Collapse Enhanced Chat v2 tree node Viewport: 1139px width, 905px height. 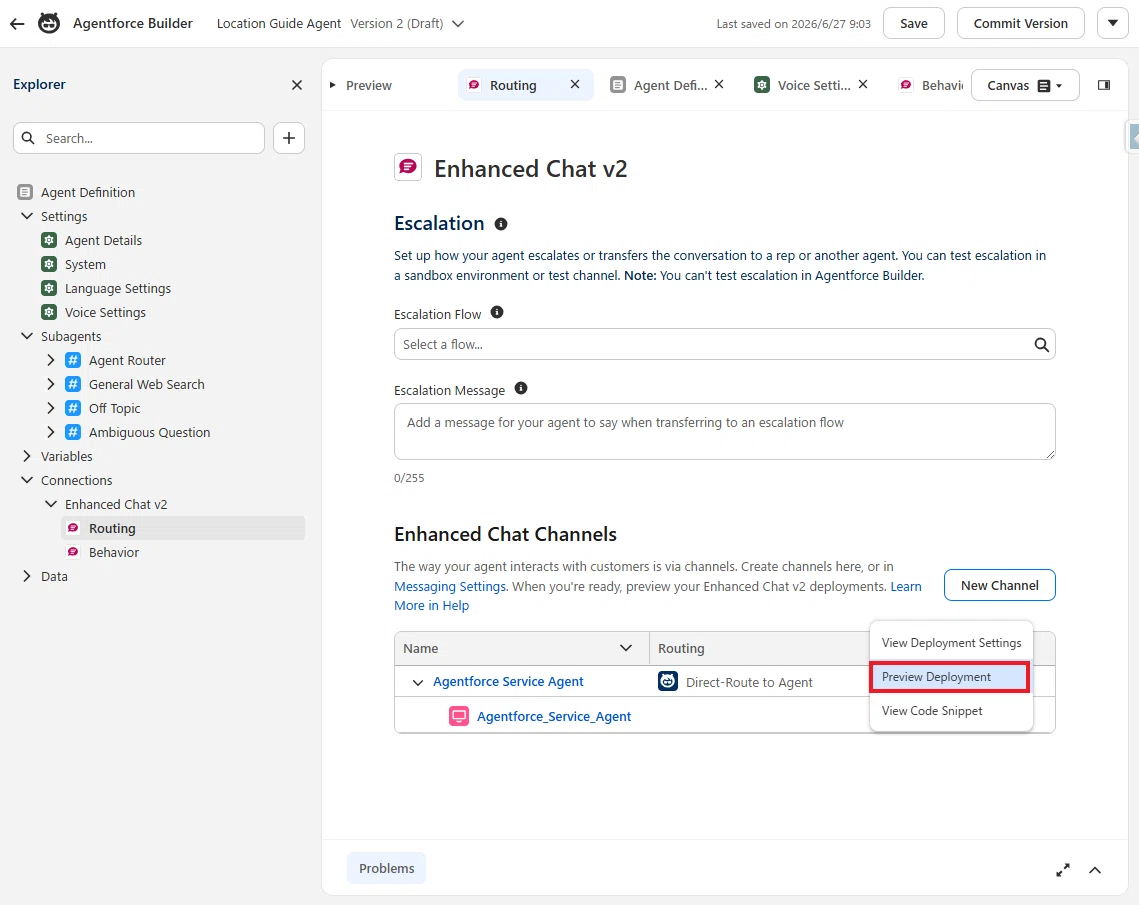51,504
